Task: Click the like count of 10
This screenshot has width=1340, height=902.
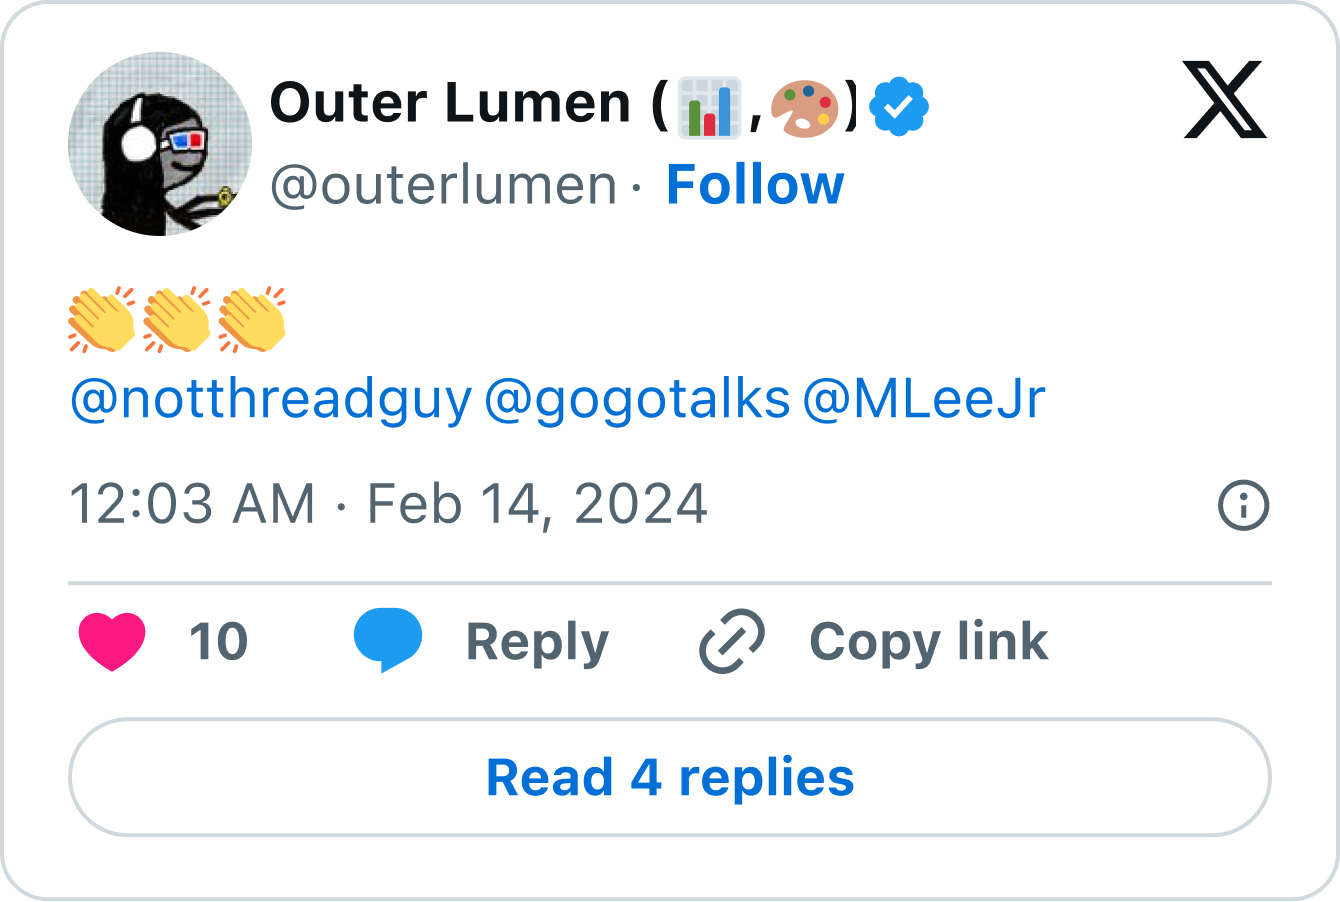Action: [x=218, y=641]
